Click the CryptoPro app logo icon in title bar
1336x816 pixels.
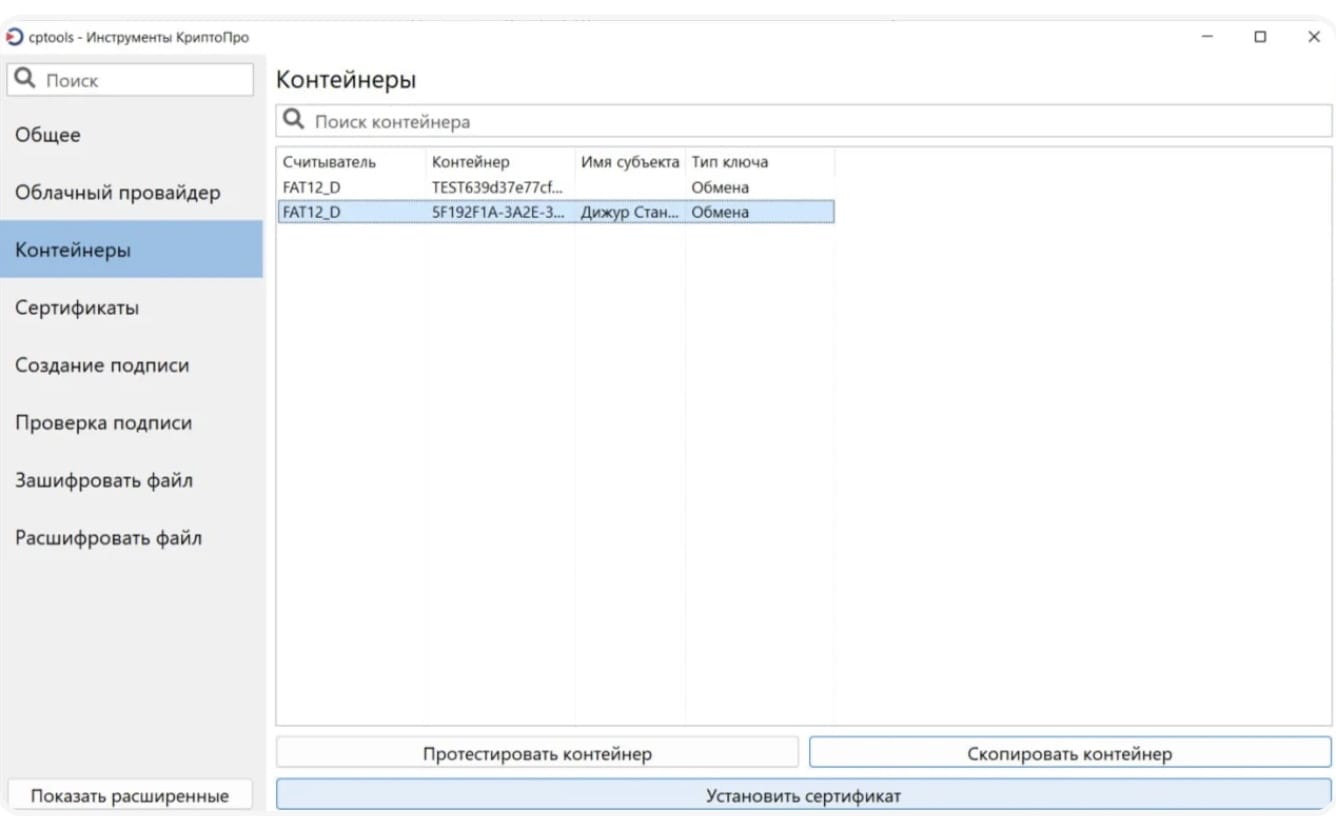[13, 37]
